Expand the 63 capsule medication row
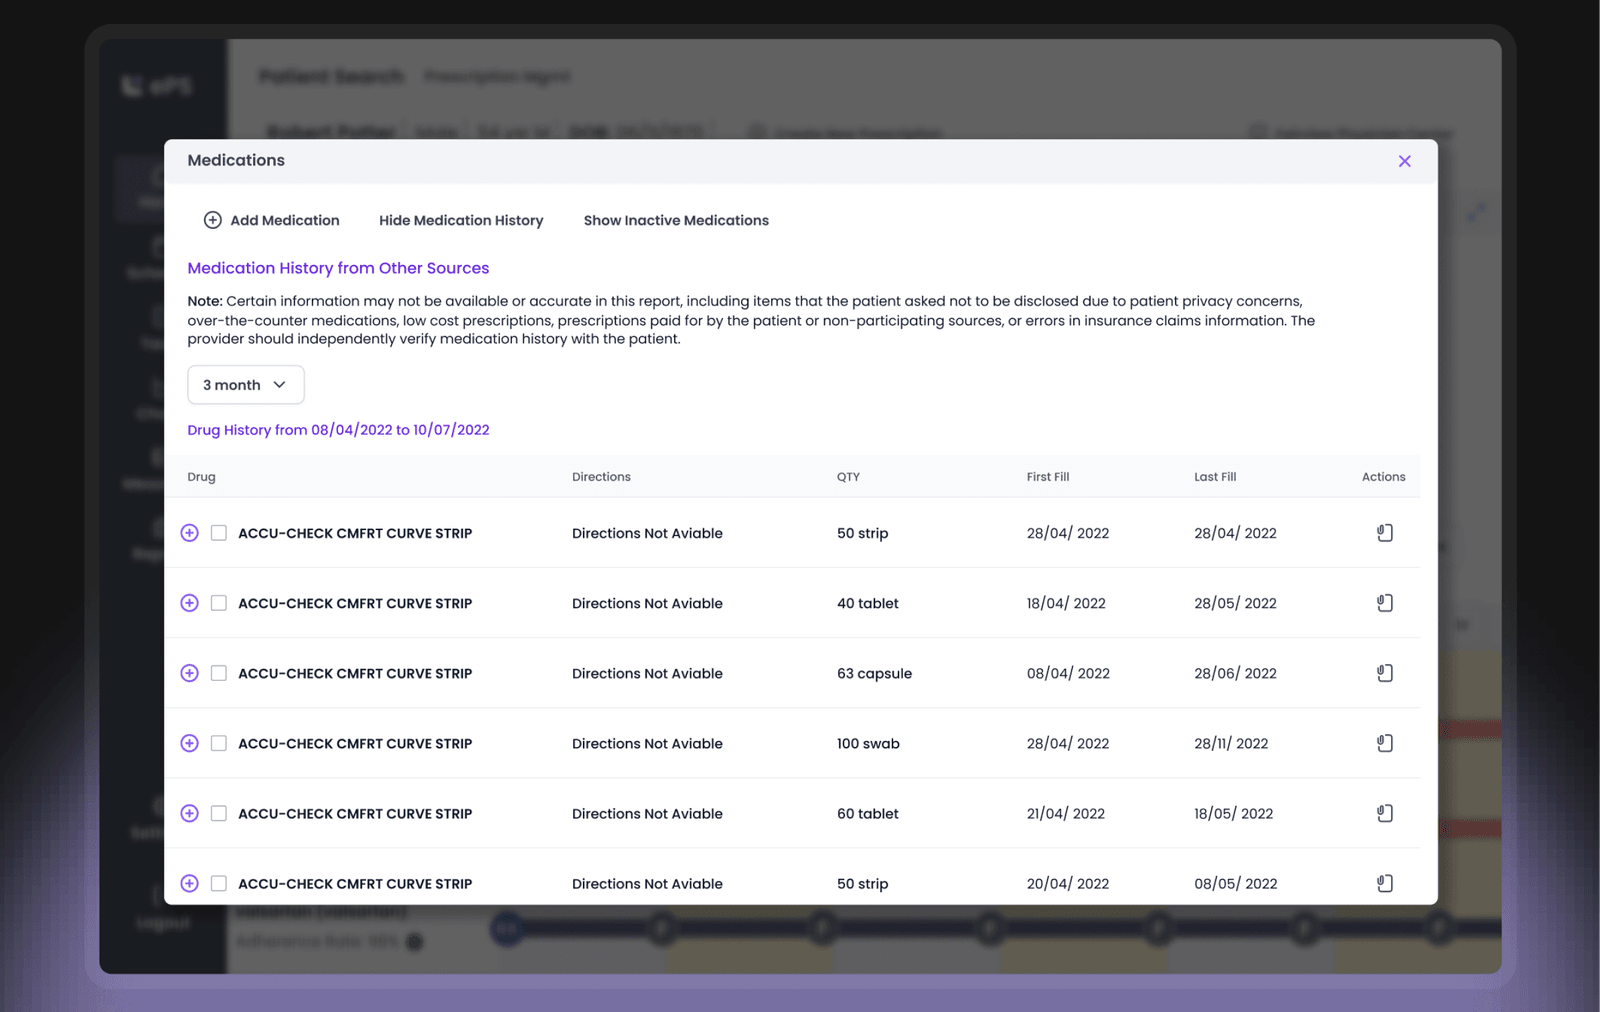1600x1012 pixels. [x=189, y=673]
